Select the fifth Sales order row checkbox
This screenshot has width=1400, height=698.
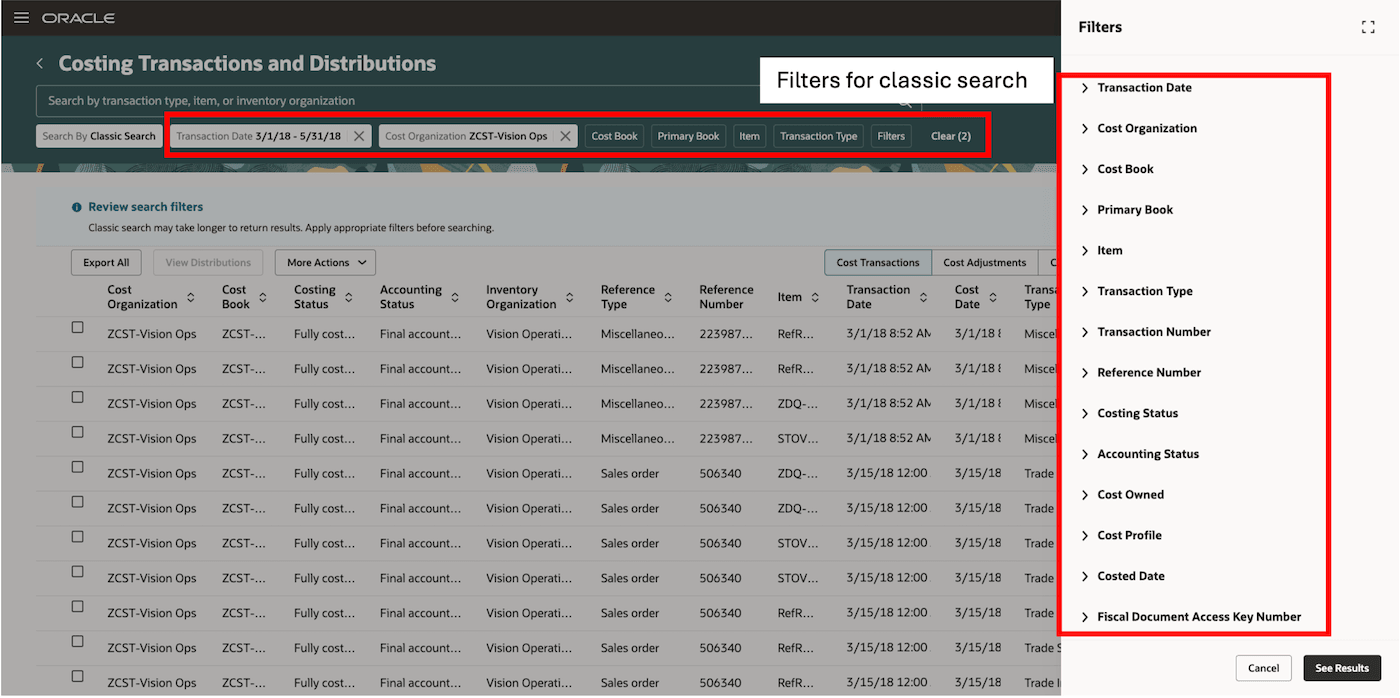click(x=78, y=606)
